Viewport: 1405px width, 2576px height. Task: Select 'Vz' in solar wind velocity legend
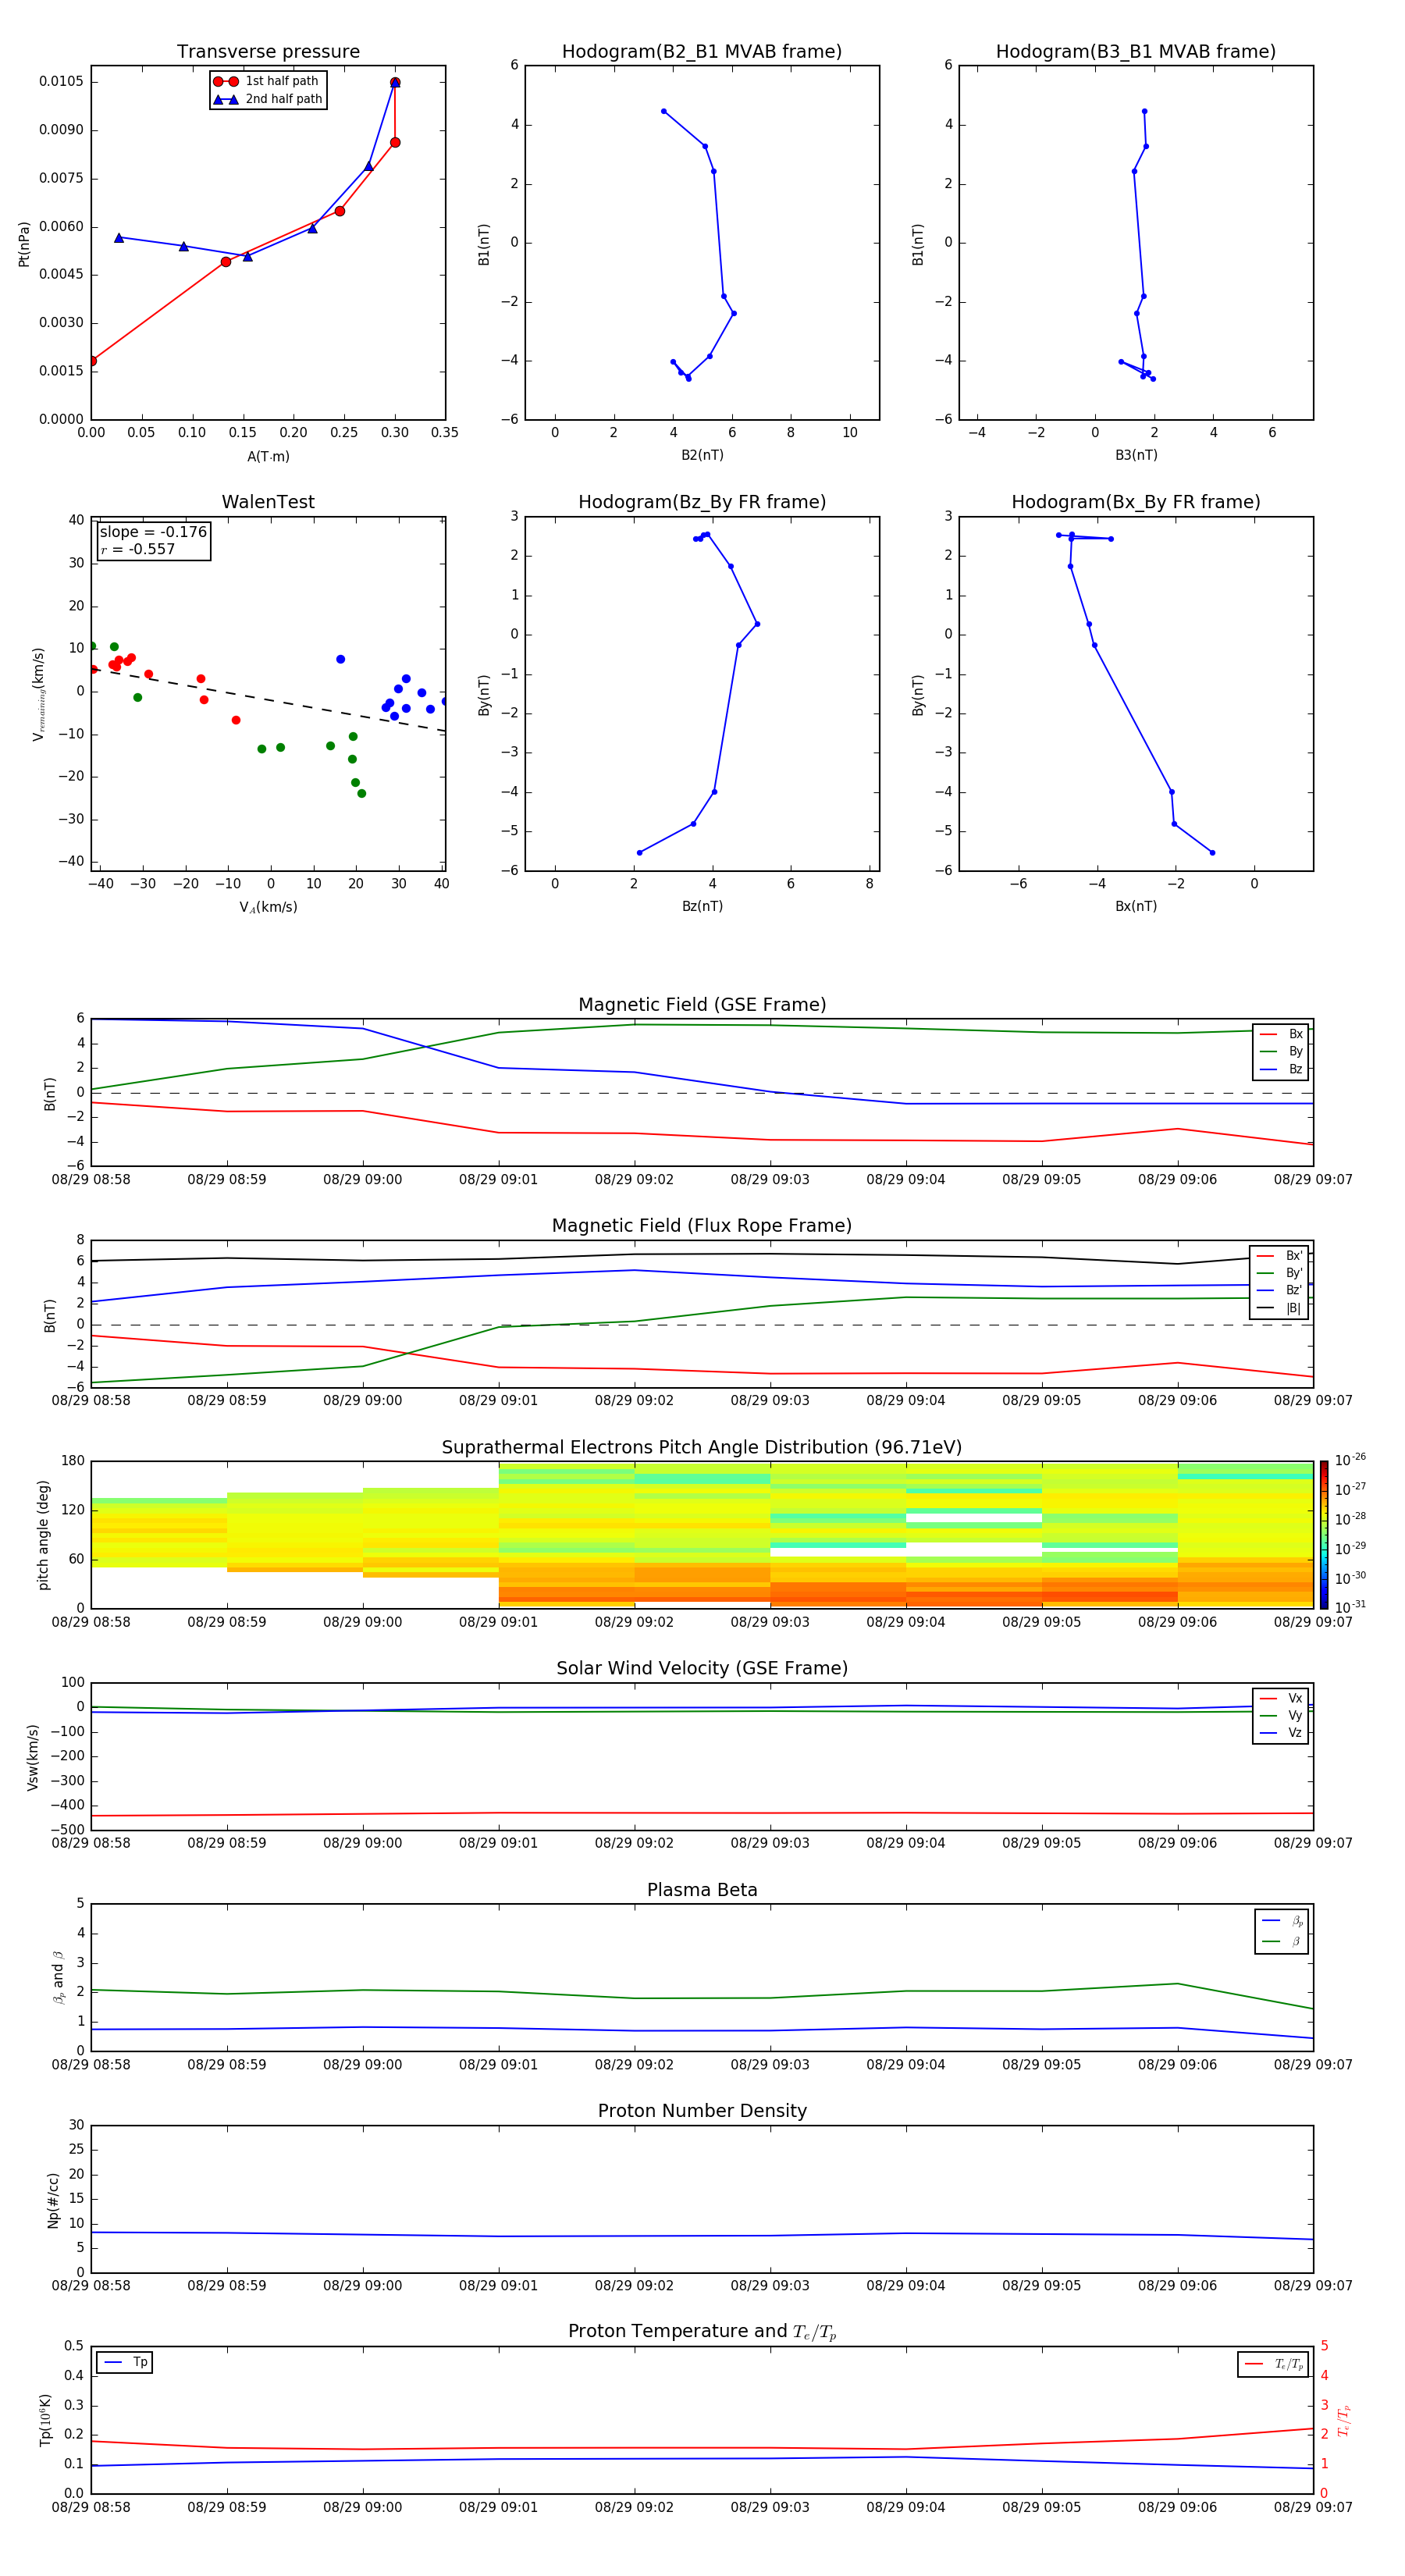click(1281, 1733)
